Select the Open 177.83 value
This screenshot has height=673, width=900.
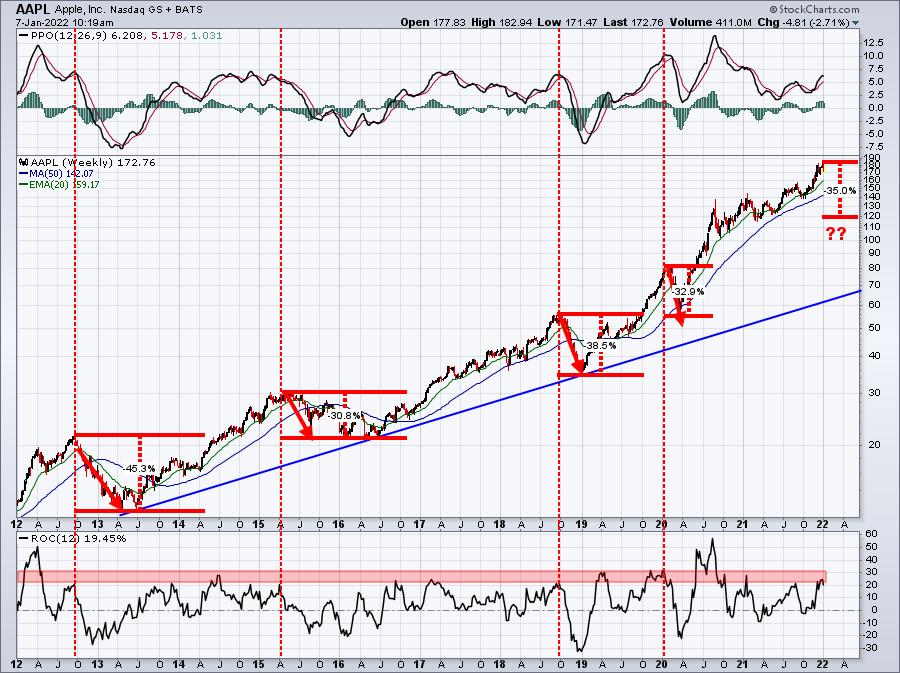tap(432, 22)
